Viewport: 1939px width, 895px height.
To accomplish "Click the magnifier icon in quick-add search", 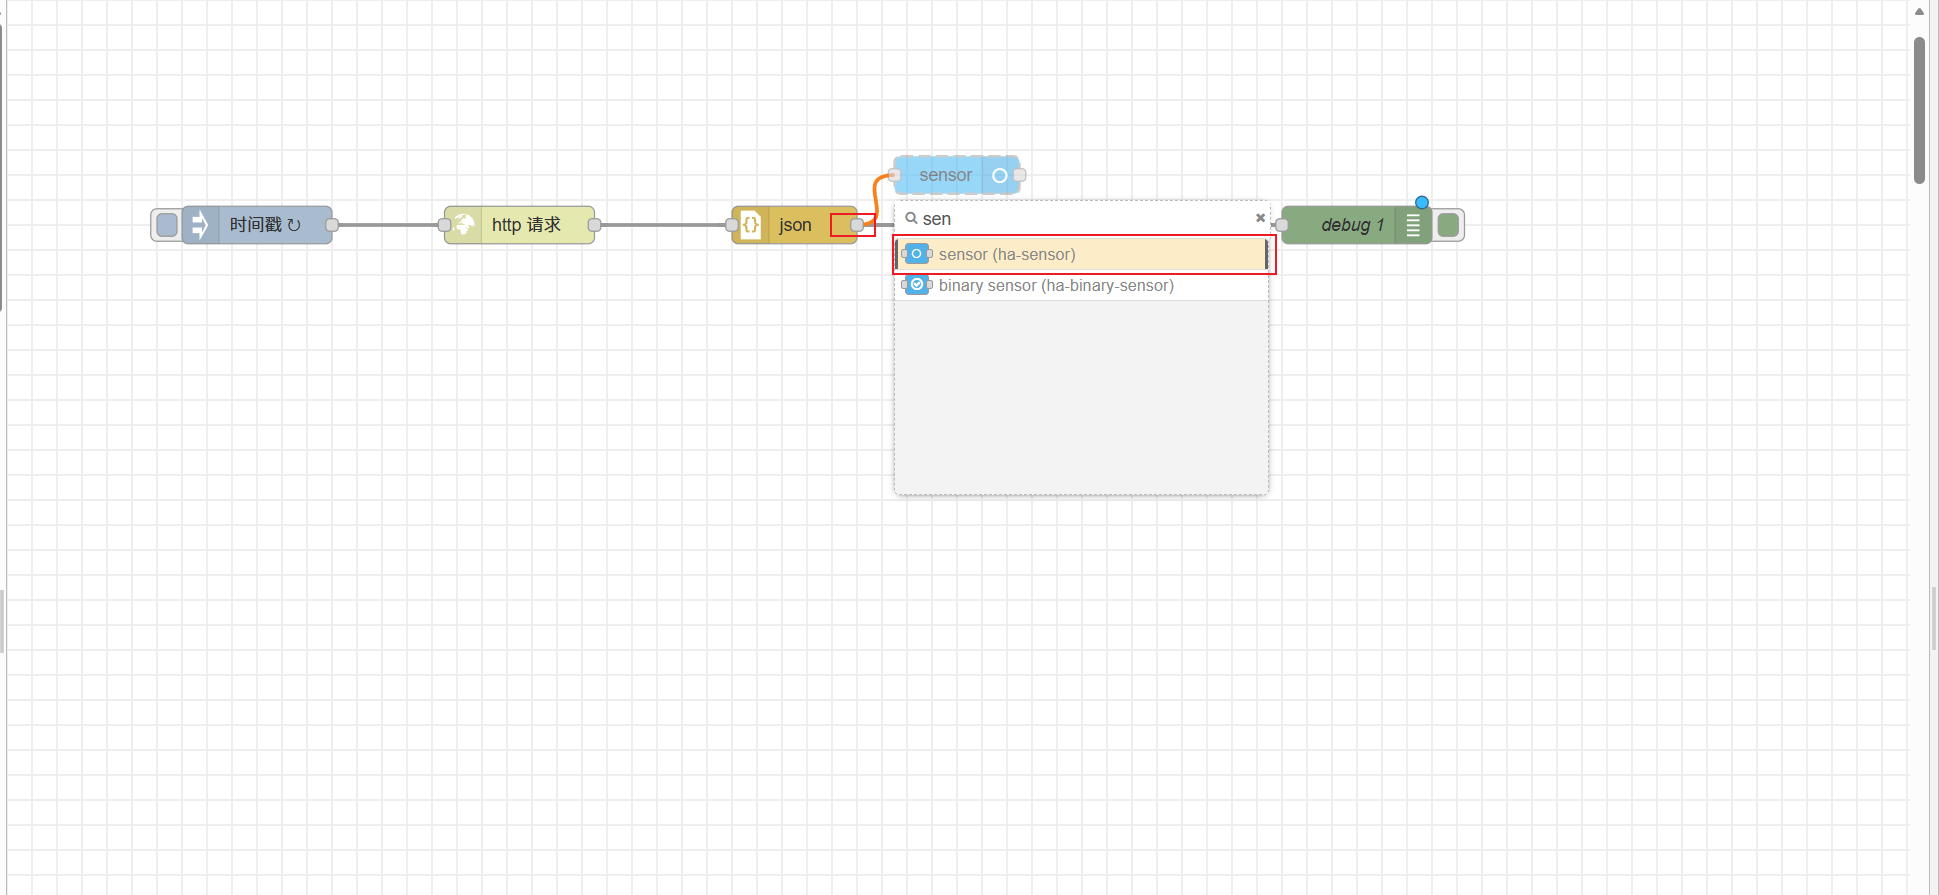I will point(911,218).
